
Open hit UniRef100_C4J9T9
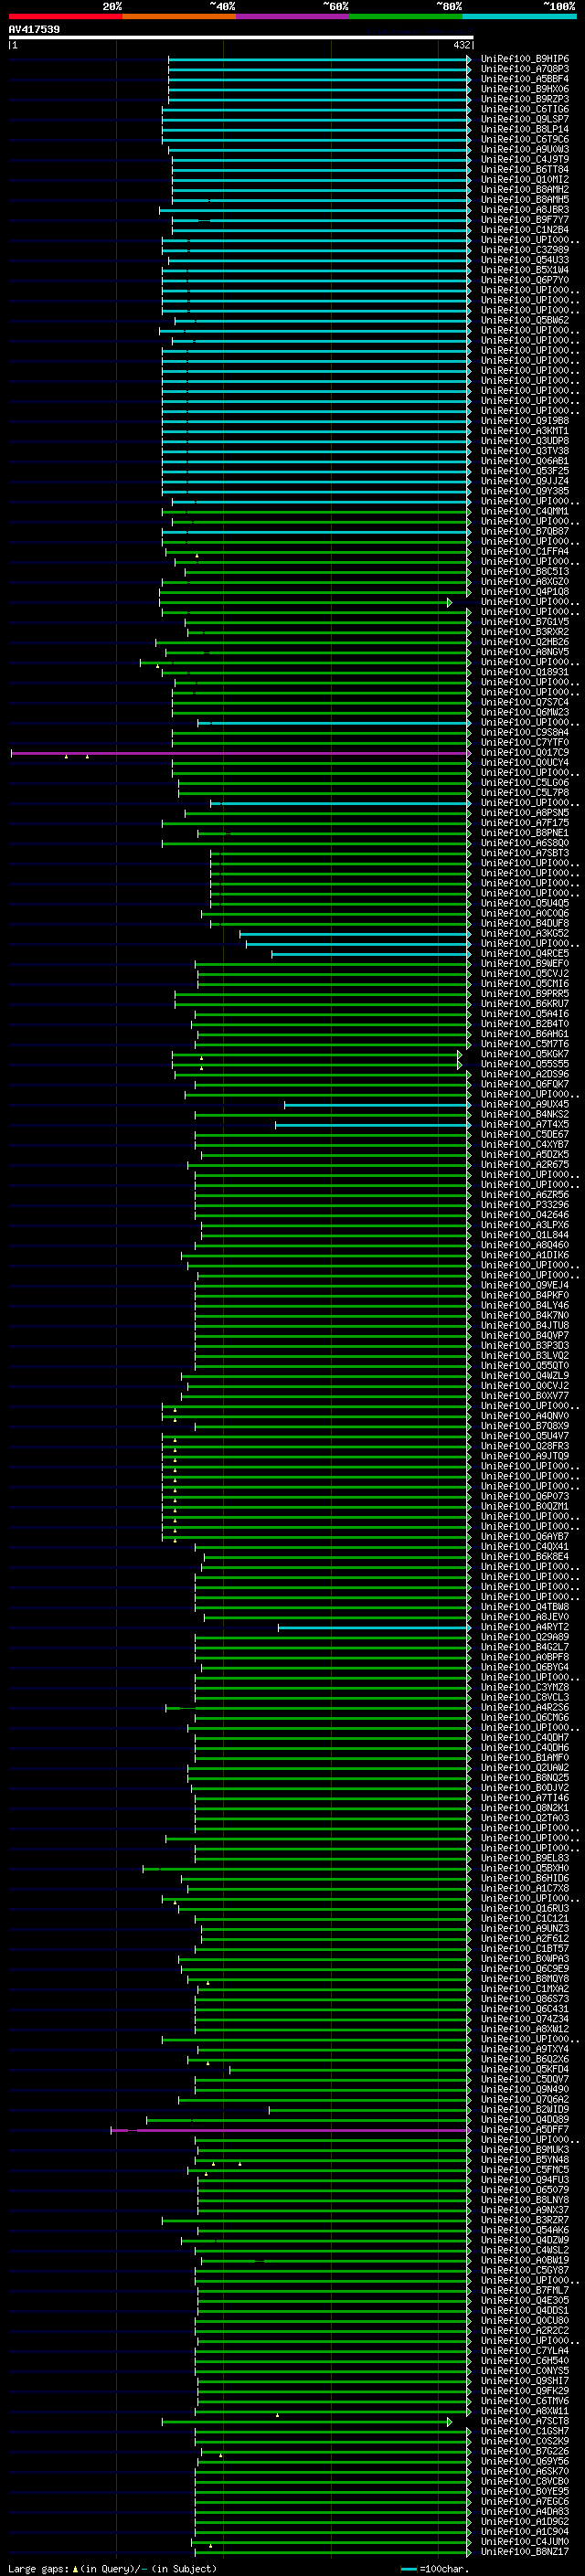point(525,159)
